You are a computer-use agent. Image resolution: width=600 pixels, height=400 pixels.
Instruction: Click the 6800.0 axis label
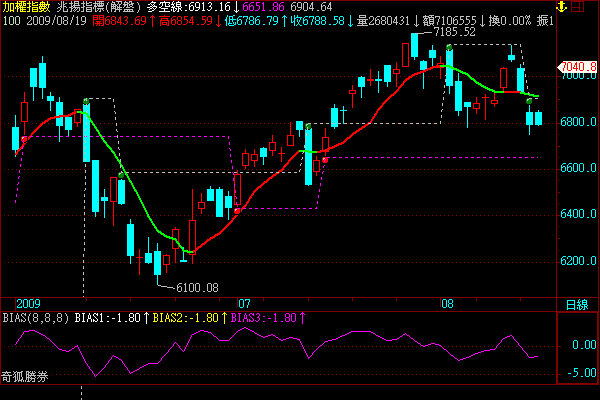pyautogui.click(x=578, y=122)
